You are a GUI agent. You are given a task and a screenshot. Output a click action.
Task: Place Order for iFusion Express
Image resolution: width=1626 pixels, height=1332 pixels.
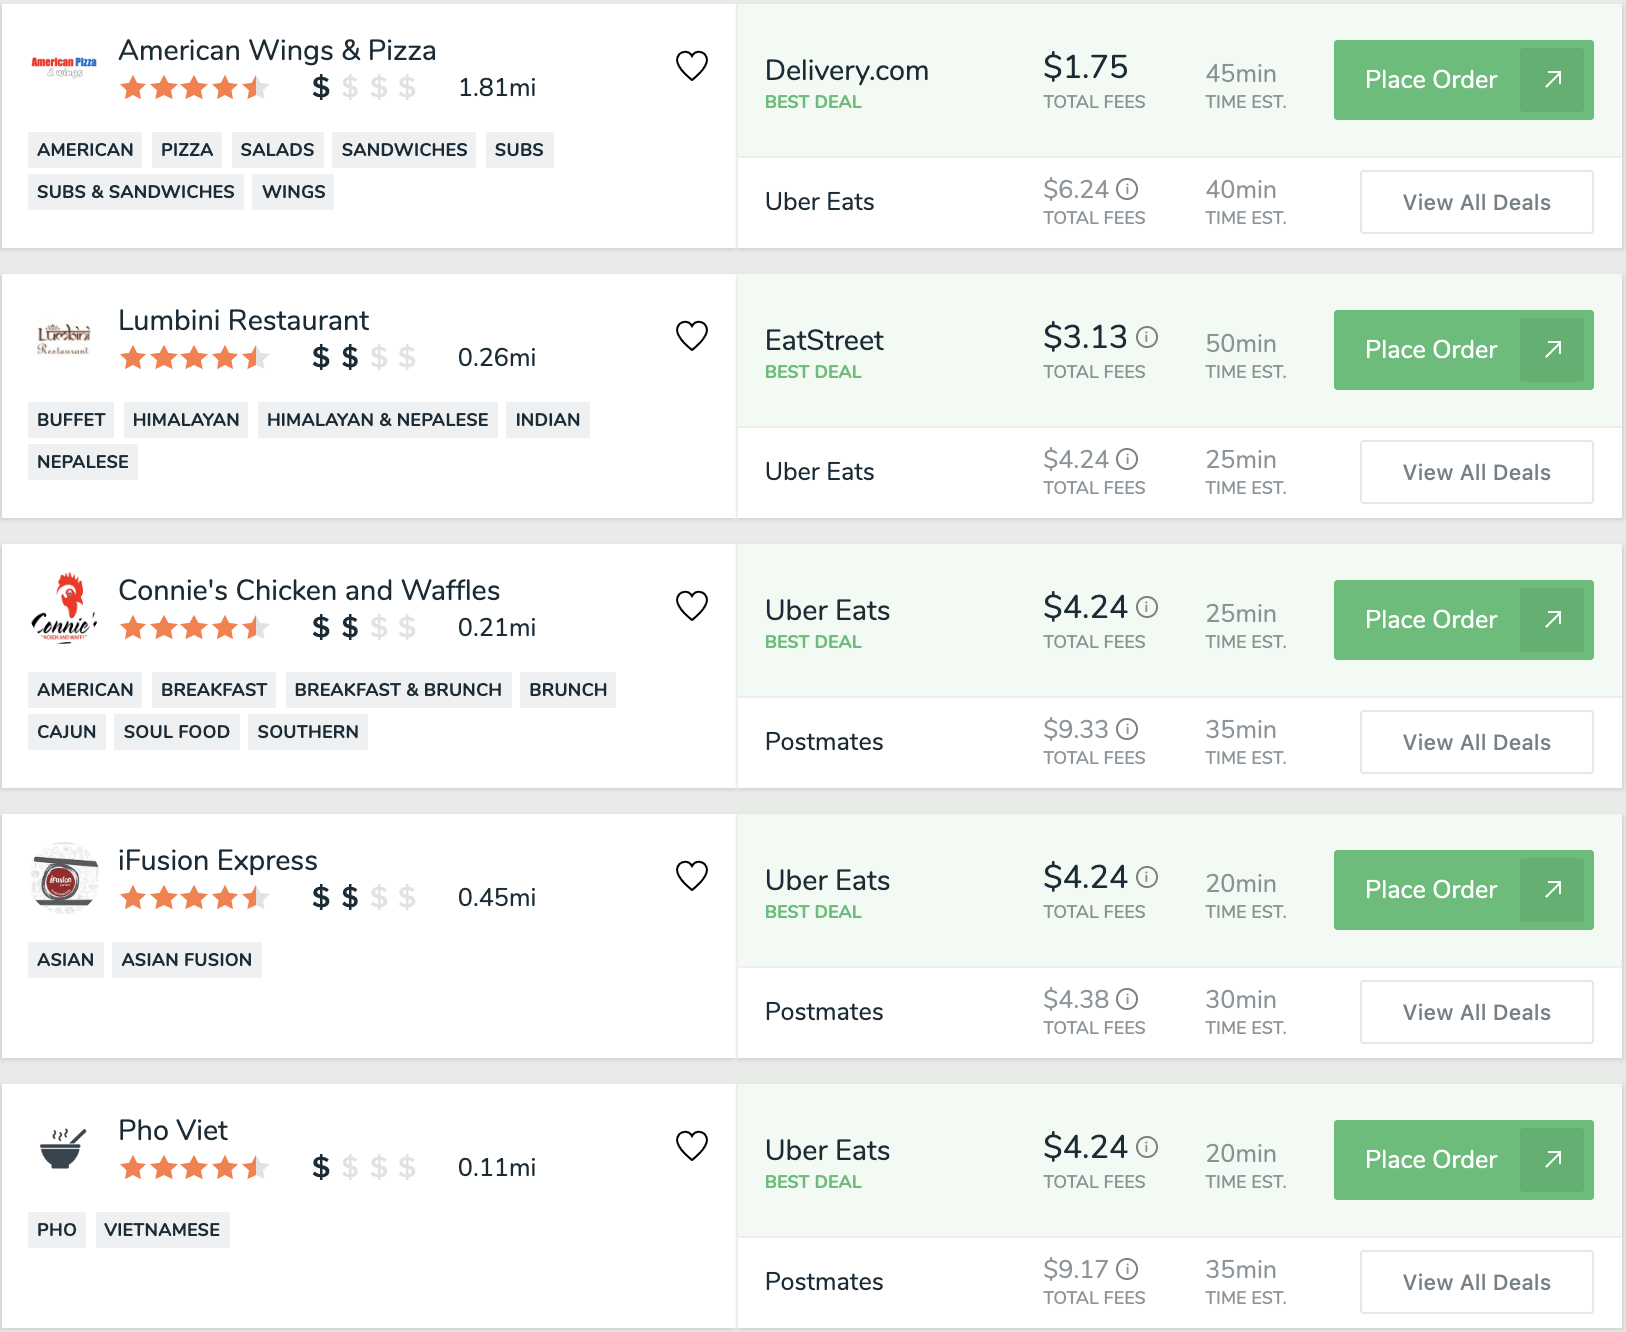coord(1463,890)
